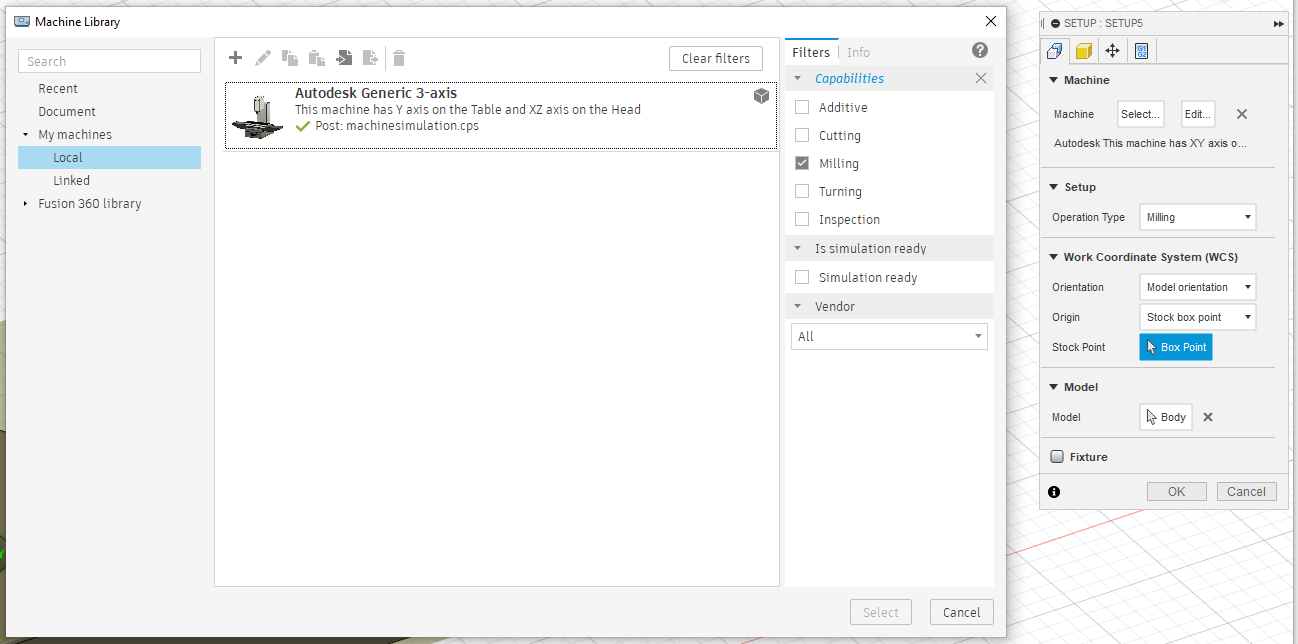Click the Autodesk Generic 3-axis title text
Image resolution: width=1298 pixels, height=644 pixels.
[376, 93]
